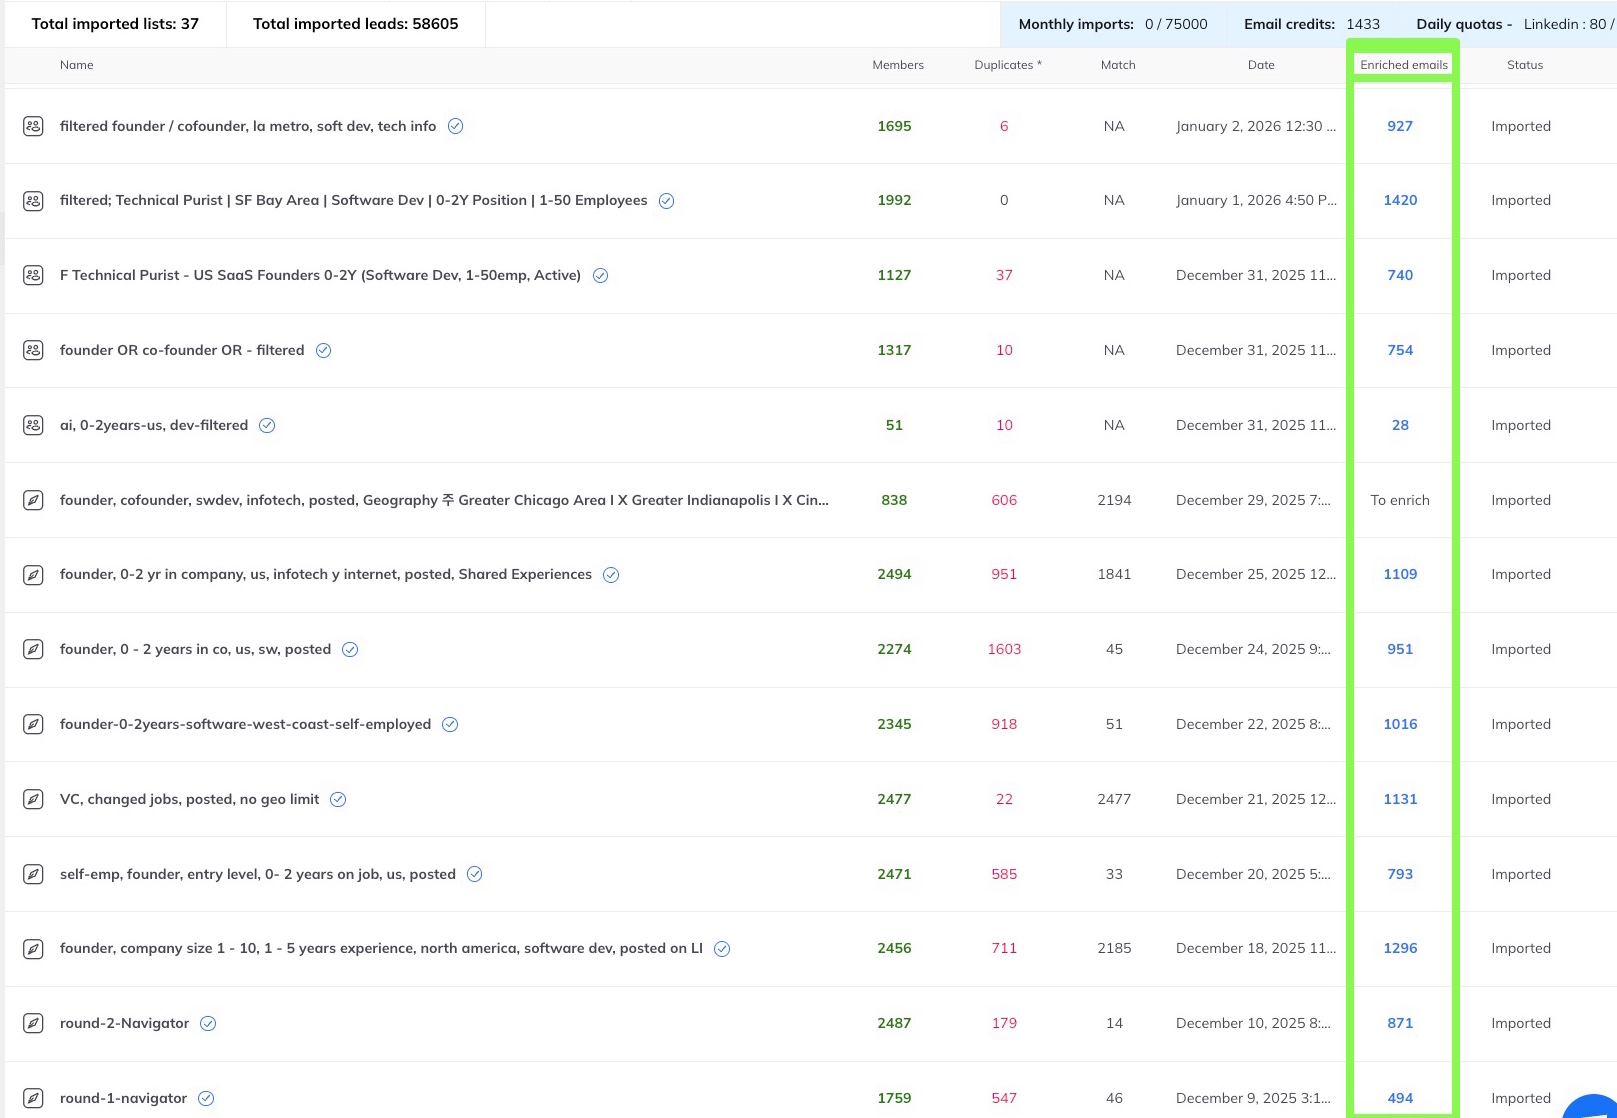Click the check badge after 'founder OR co-founder OR - filtered'
This screenshot has height=1118, width=1617.
click(323, 350)
